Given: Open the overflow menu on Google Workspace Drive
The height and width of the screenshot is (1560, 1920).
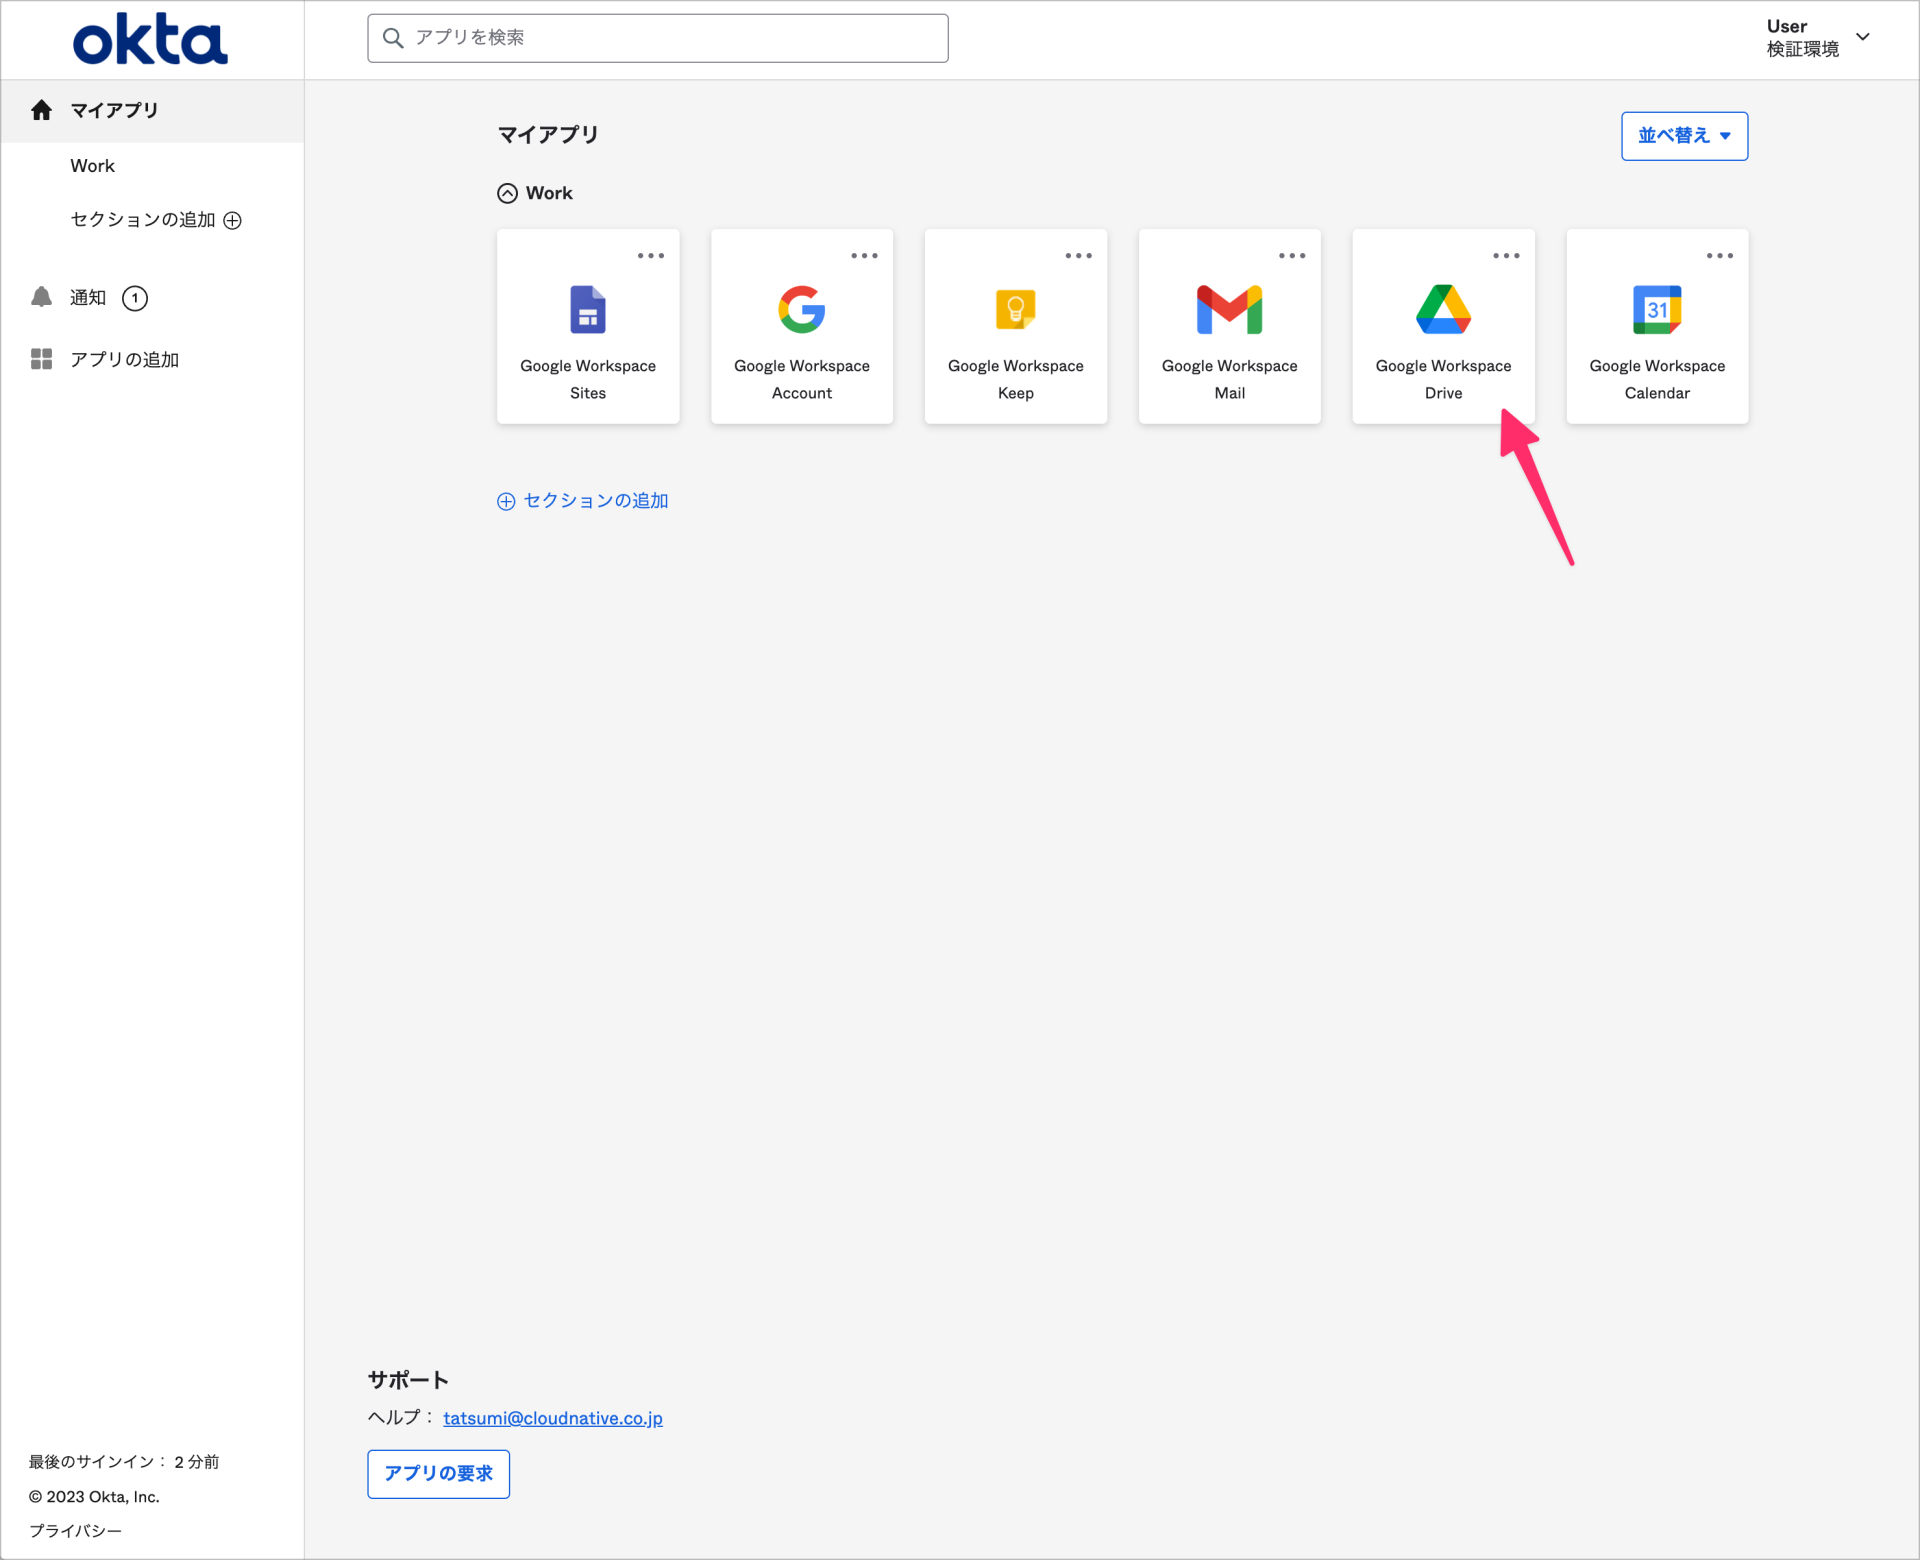Looking at the screenshot, I should click(1505, 255).
